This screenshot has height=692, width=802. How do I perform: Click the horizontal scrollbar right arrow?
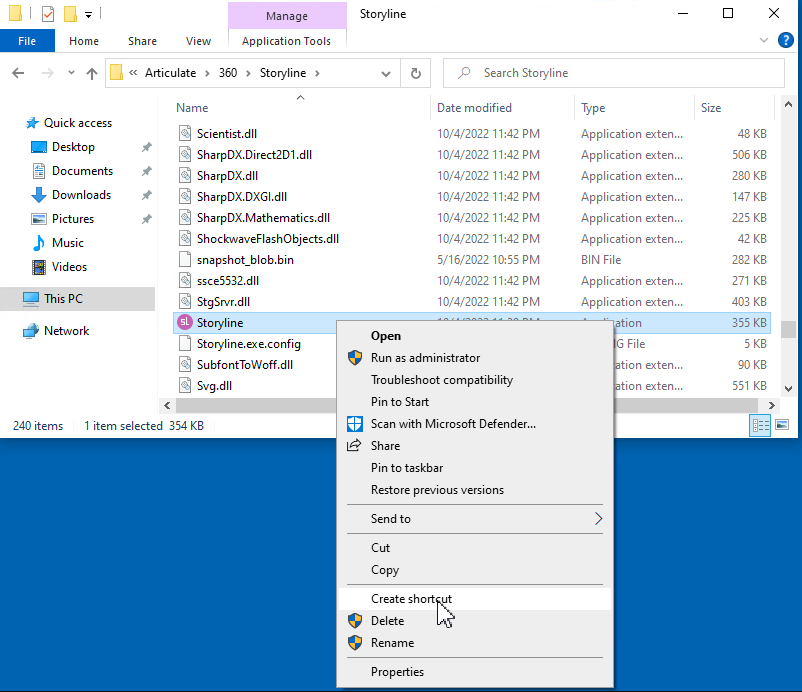(771, 405)
